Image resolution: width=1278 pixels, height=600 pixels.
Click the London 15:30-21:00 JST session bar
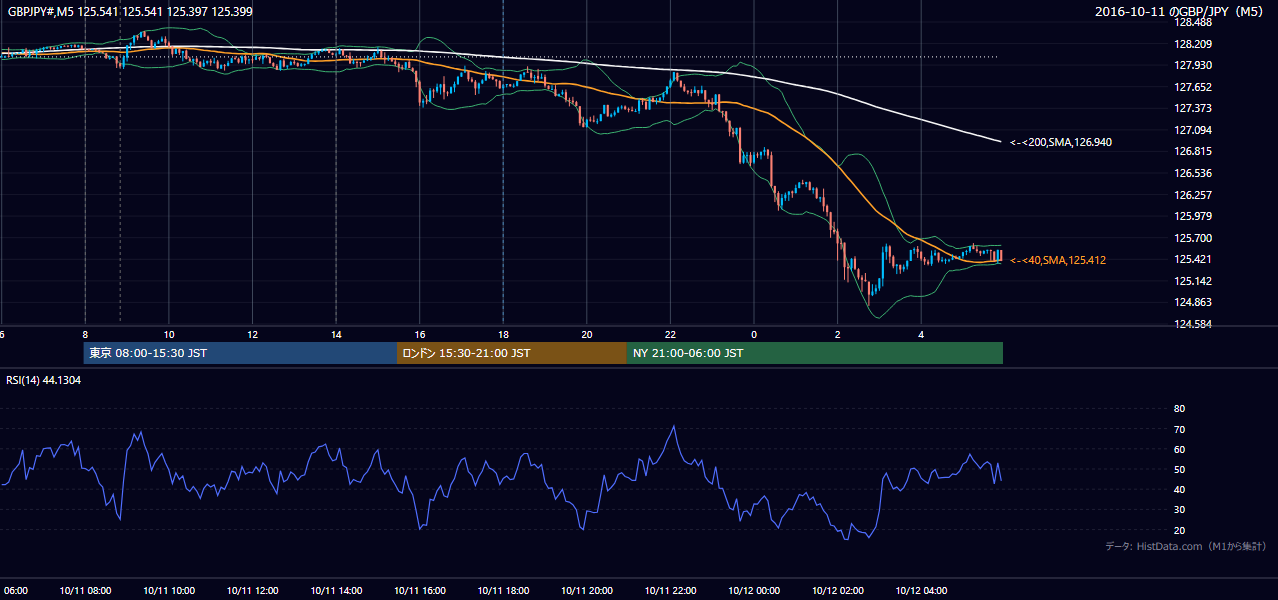pyautogui.click(x=512, y=353)
